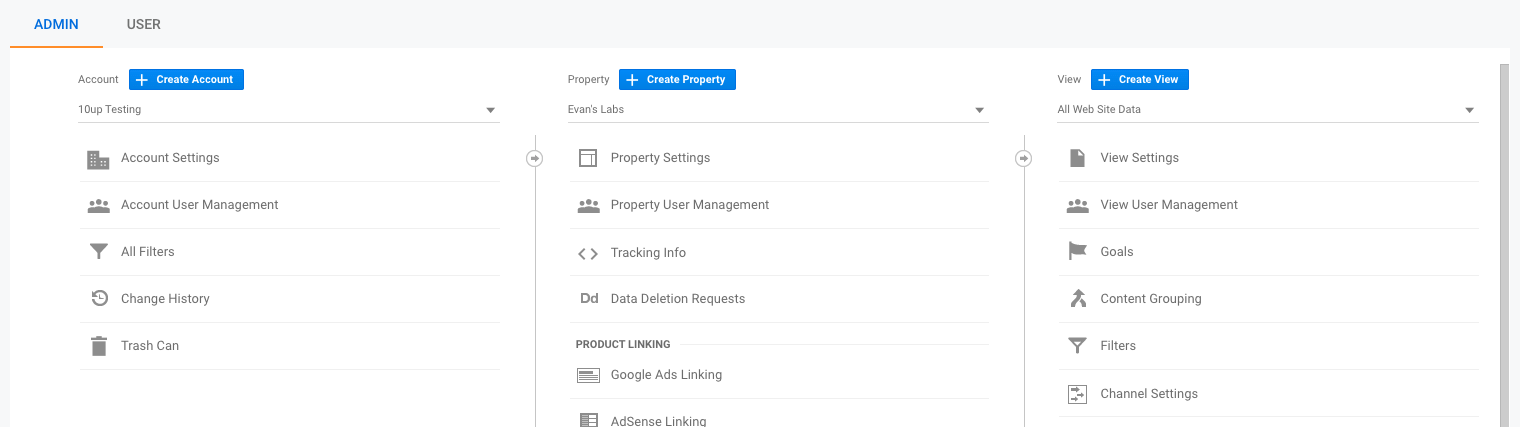Open View User Management link

tap(1169, 205)
